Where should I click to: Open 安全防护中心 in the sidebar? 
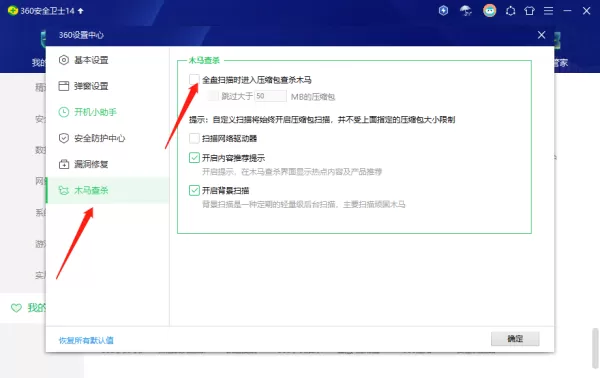107,138
